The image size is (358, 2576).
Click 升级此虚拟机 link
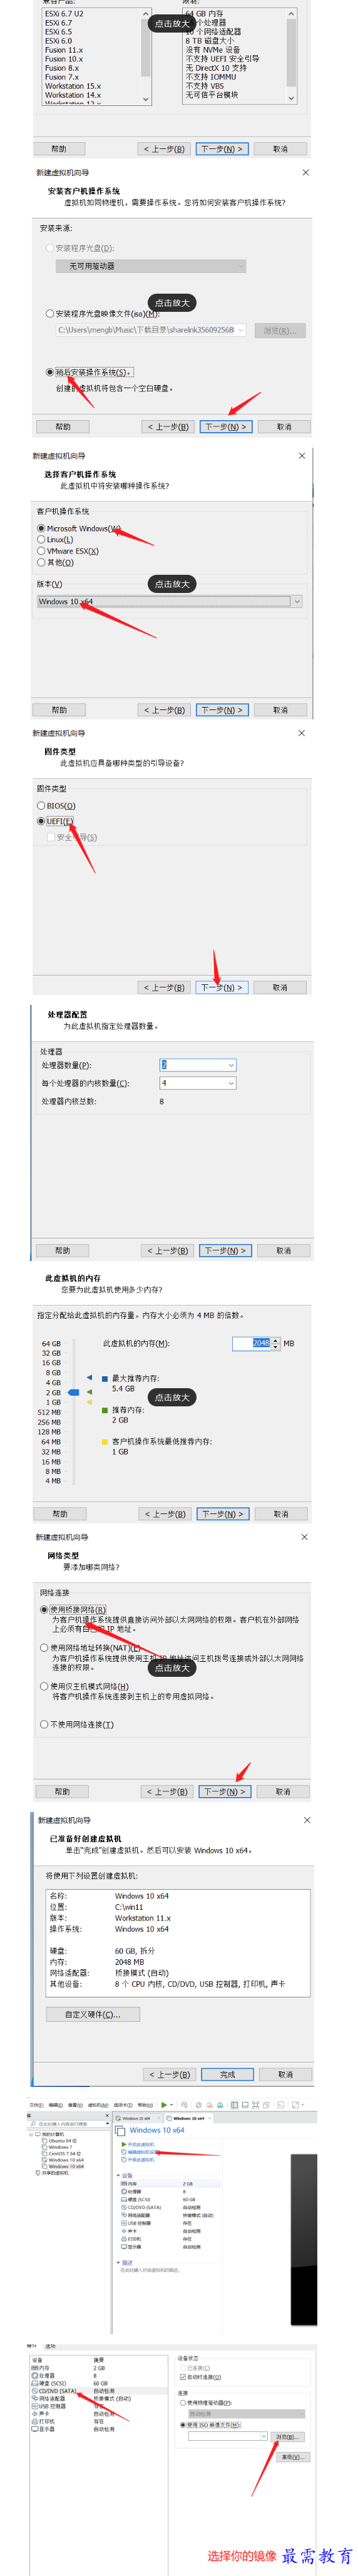coord(140,2159)
